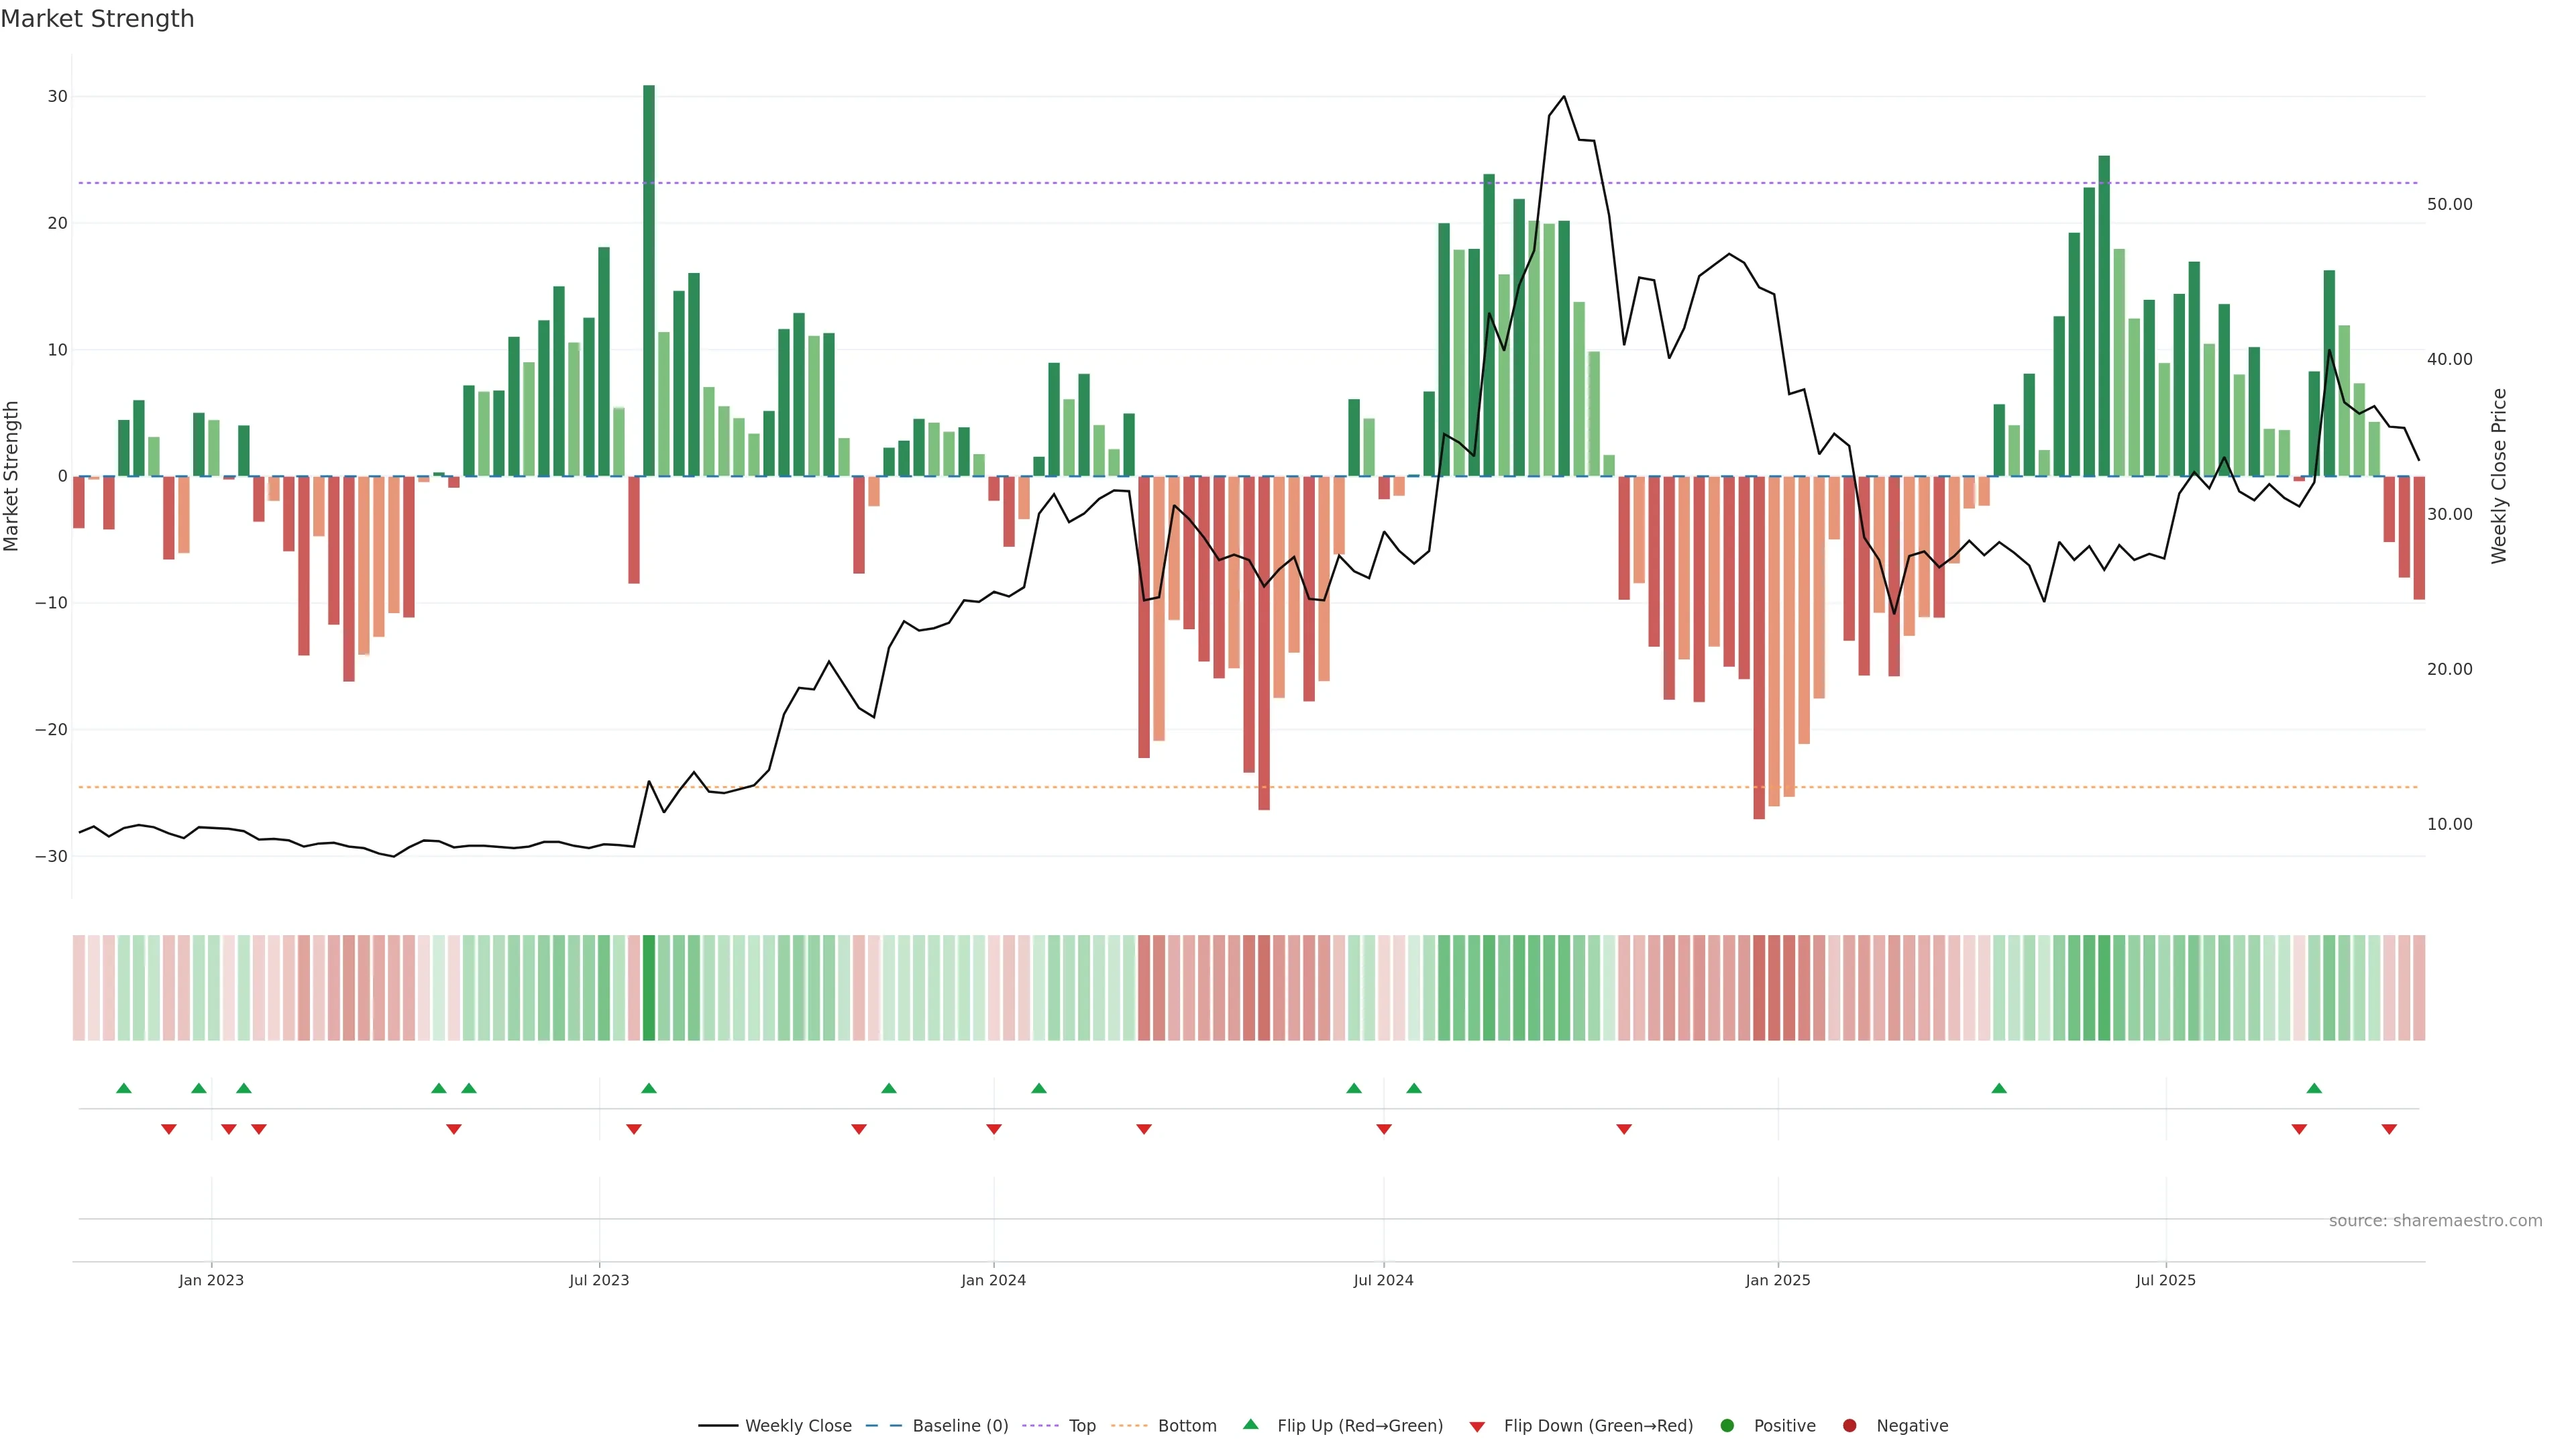This screenshot has width=2576, height=1449.
Task: Click flip up triangle near Jul 2024
Action: [1413, 1088]
